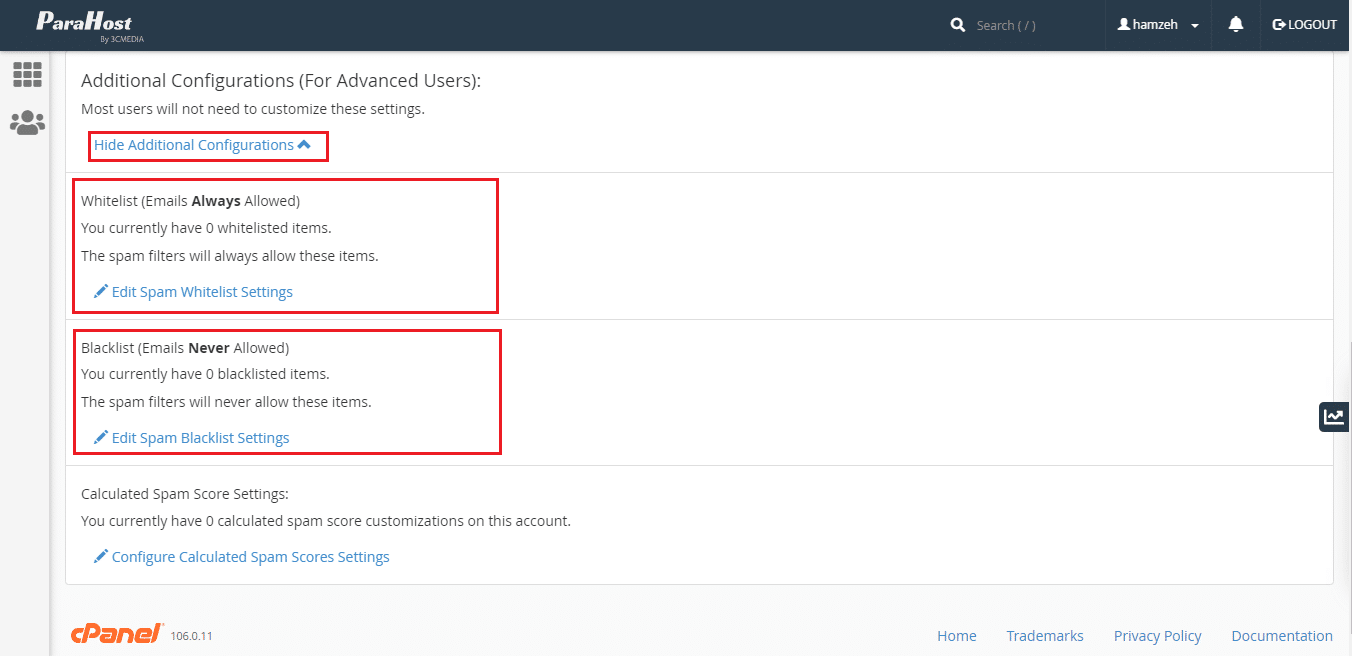Click pencil icon beside Edit Spam Whitelist Settings
The height and width of the screenshot is (656, 1352).
pos(100,292)
